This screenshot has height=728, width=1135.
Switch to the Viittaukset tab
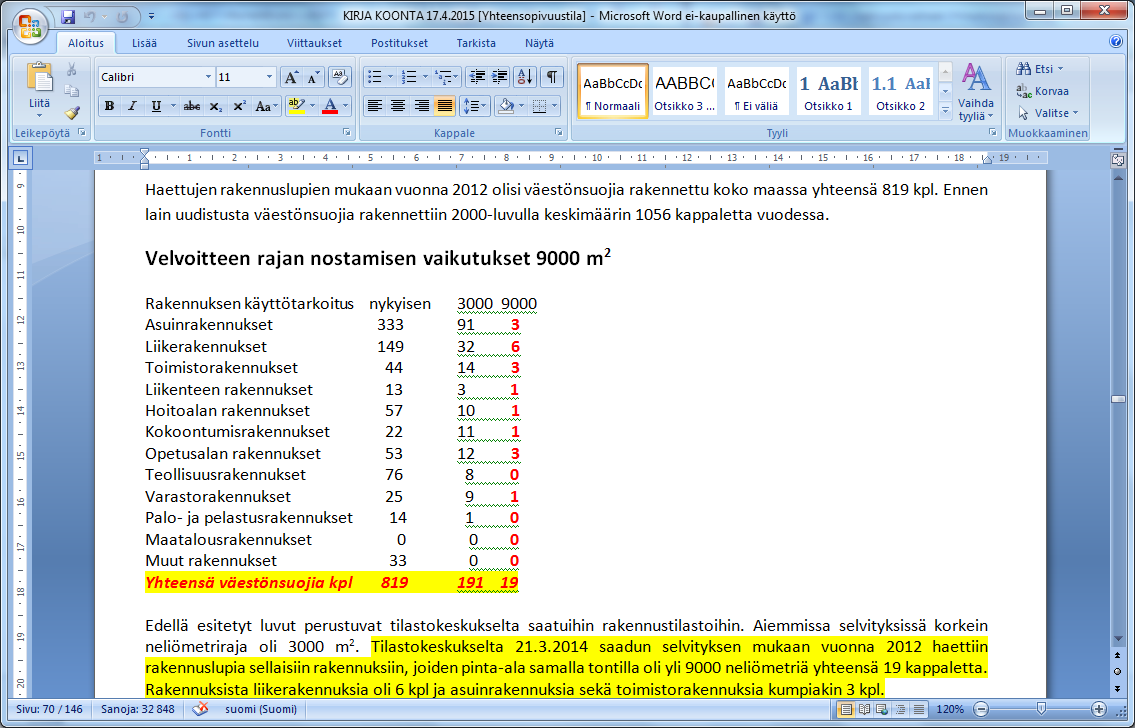point(314,43)
